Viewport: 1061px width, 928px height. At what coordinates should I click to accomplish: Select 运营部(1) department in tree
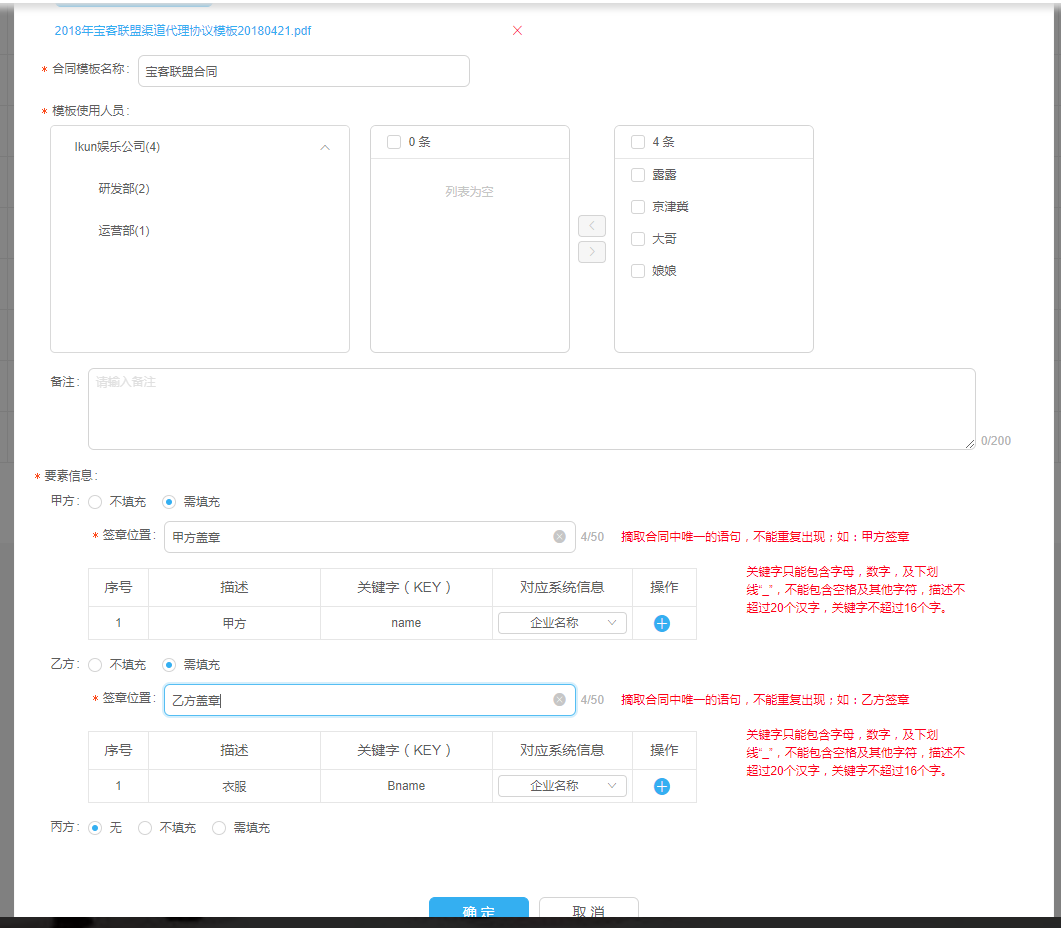tap(124, 231)
